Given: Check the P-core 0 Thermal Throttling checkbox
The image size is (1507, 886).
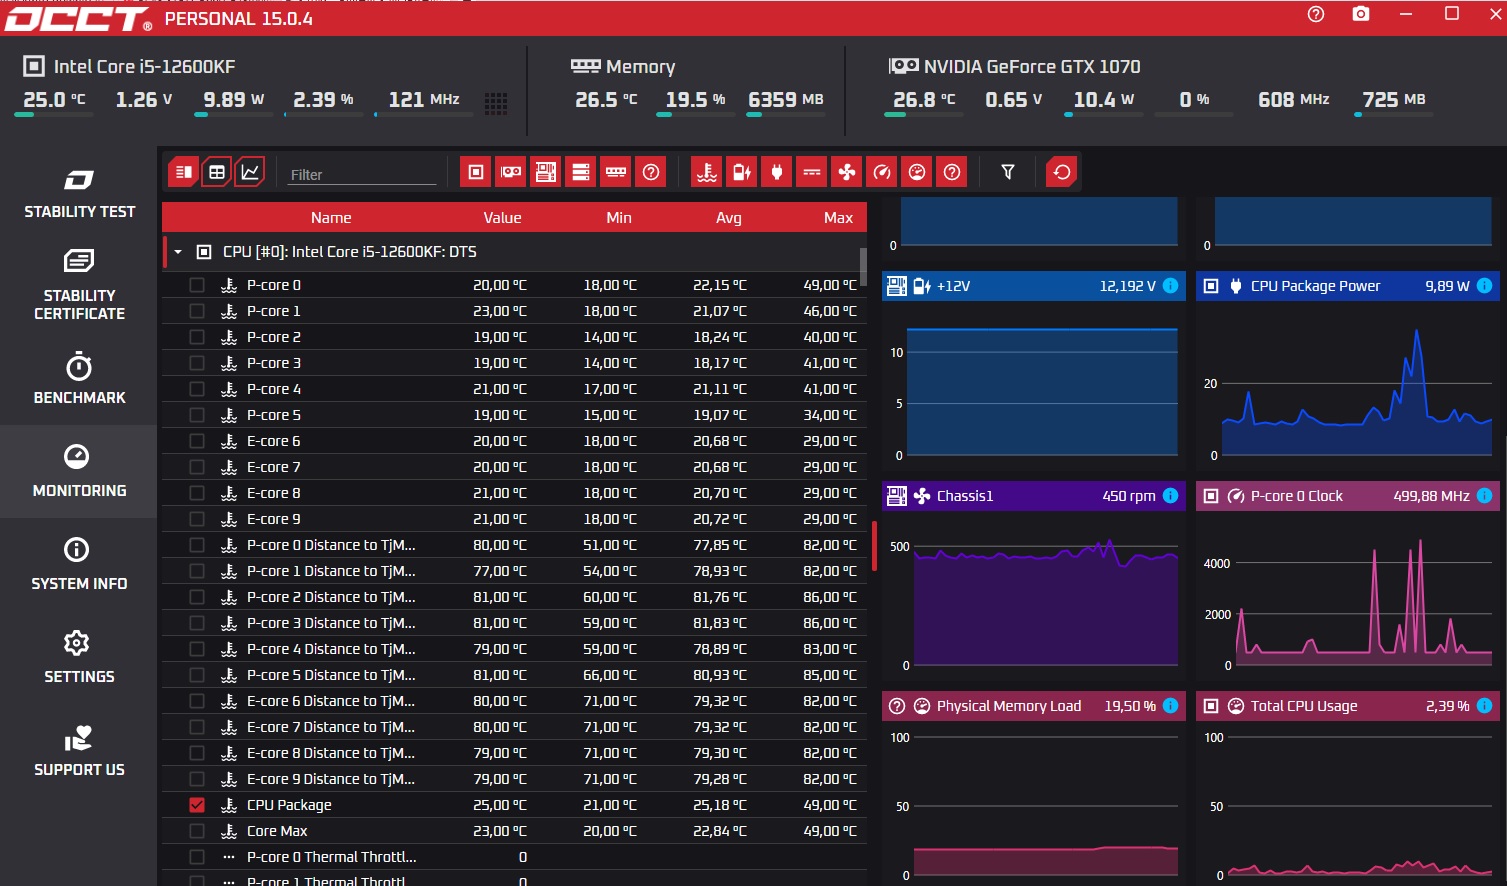Looking at the screenshot, I should coord(197,857).
